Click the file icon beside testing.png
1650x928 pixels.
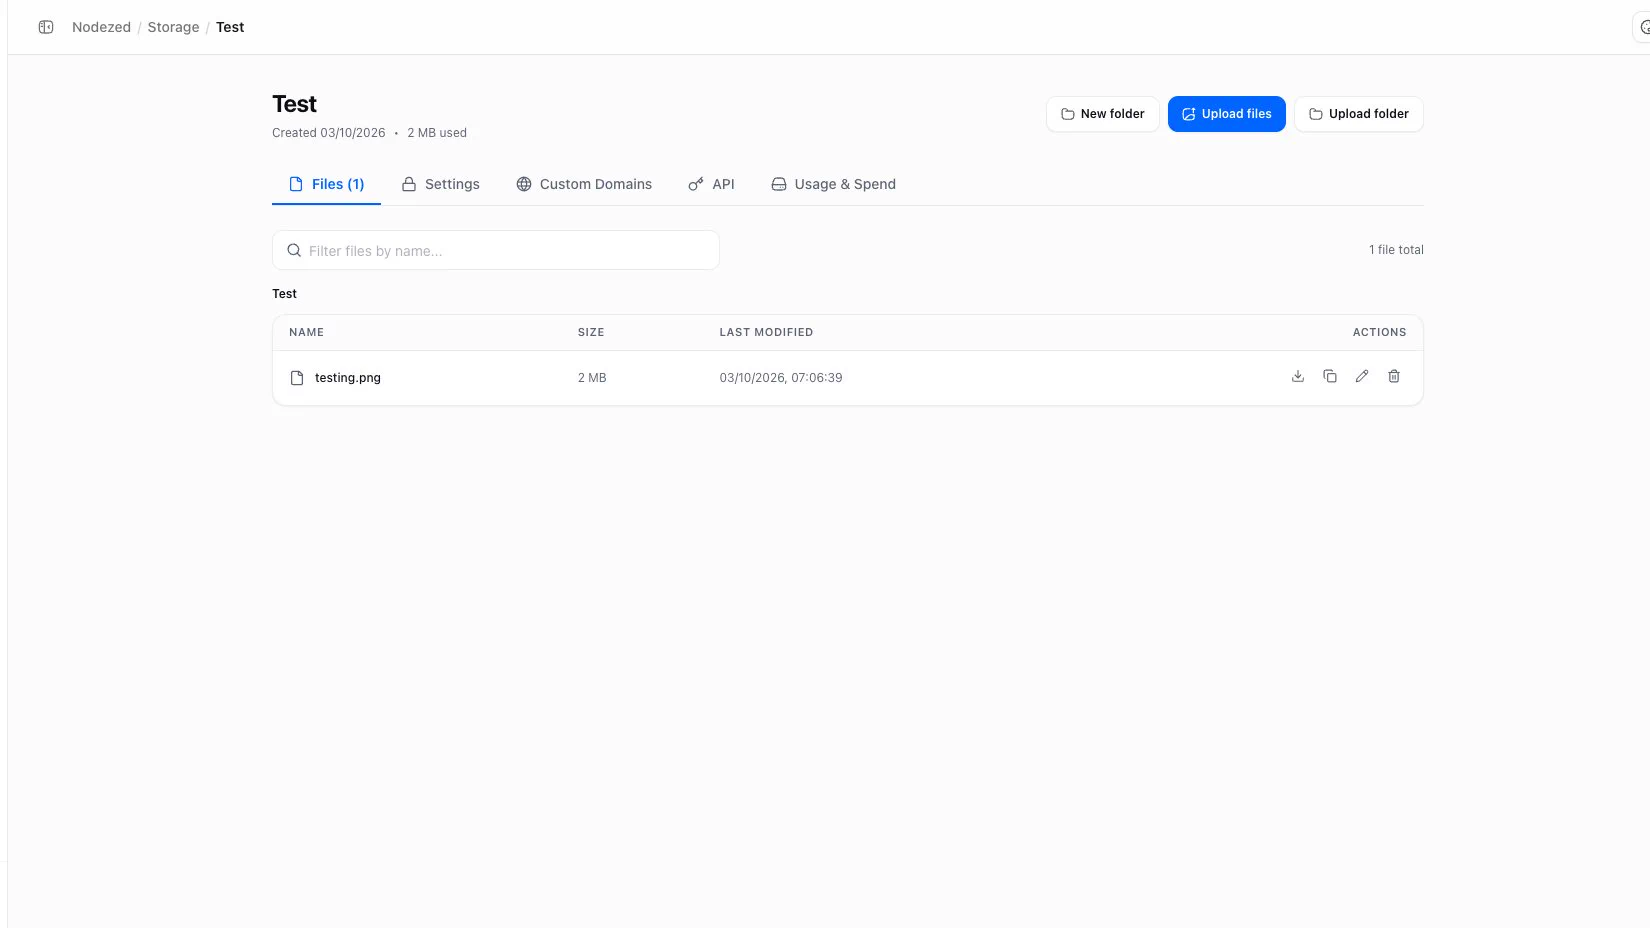pos(297,378)
